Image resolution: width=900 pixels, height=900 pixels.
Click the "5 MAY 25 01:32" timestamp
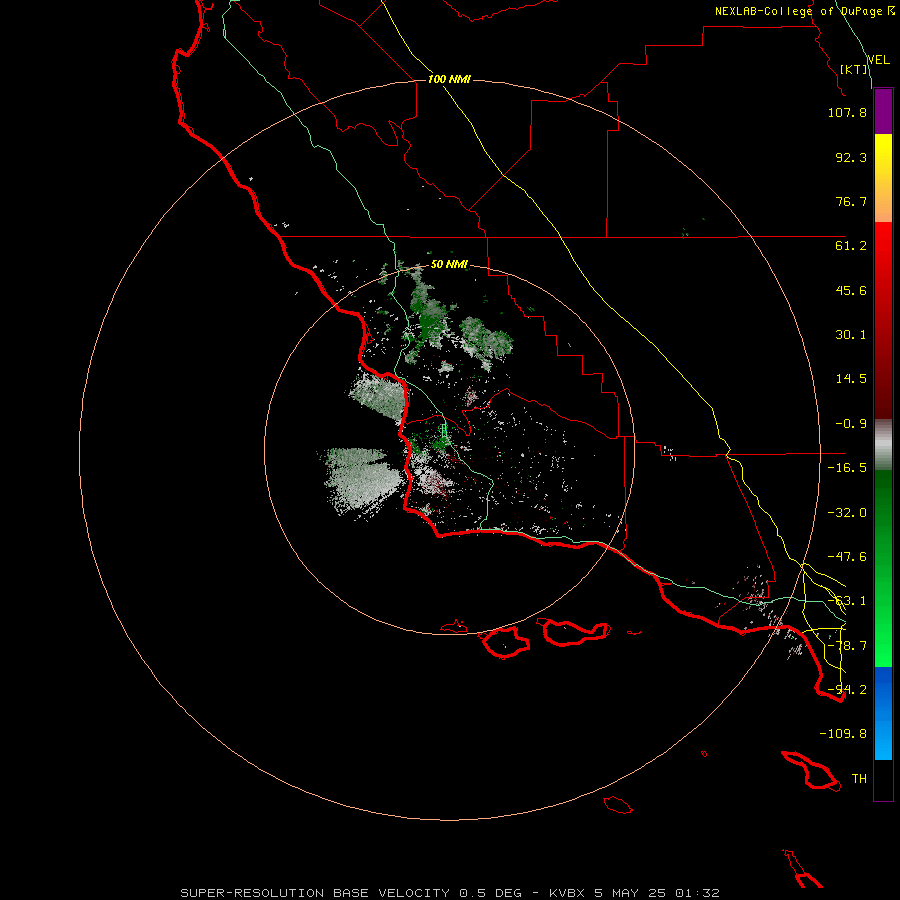pyautogui.click(x=657, y=893)
